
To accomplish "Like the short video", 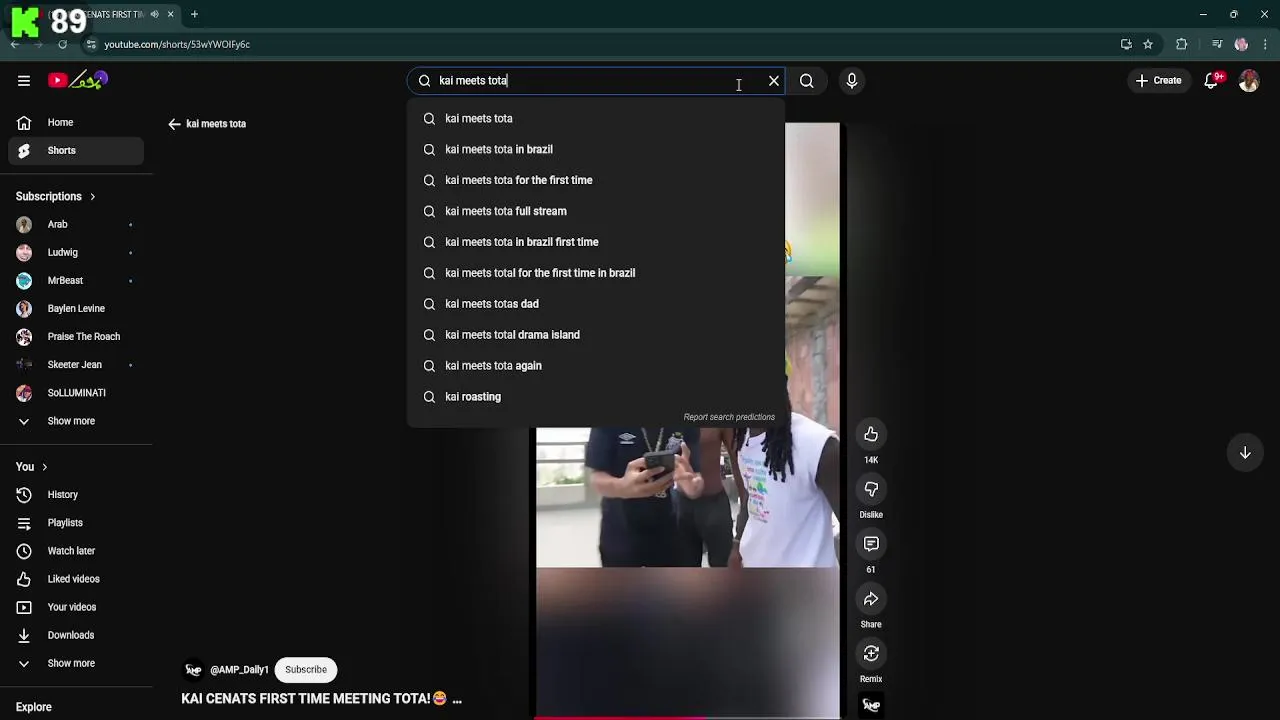I will (x=871, y=434).
